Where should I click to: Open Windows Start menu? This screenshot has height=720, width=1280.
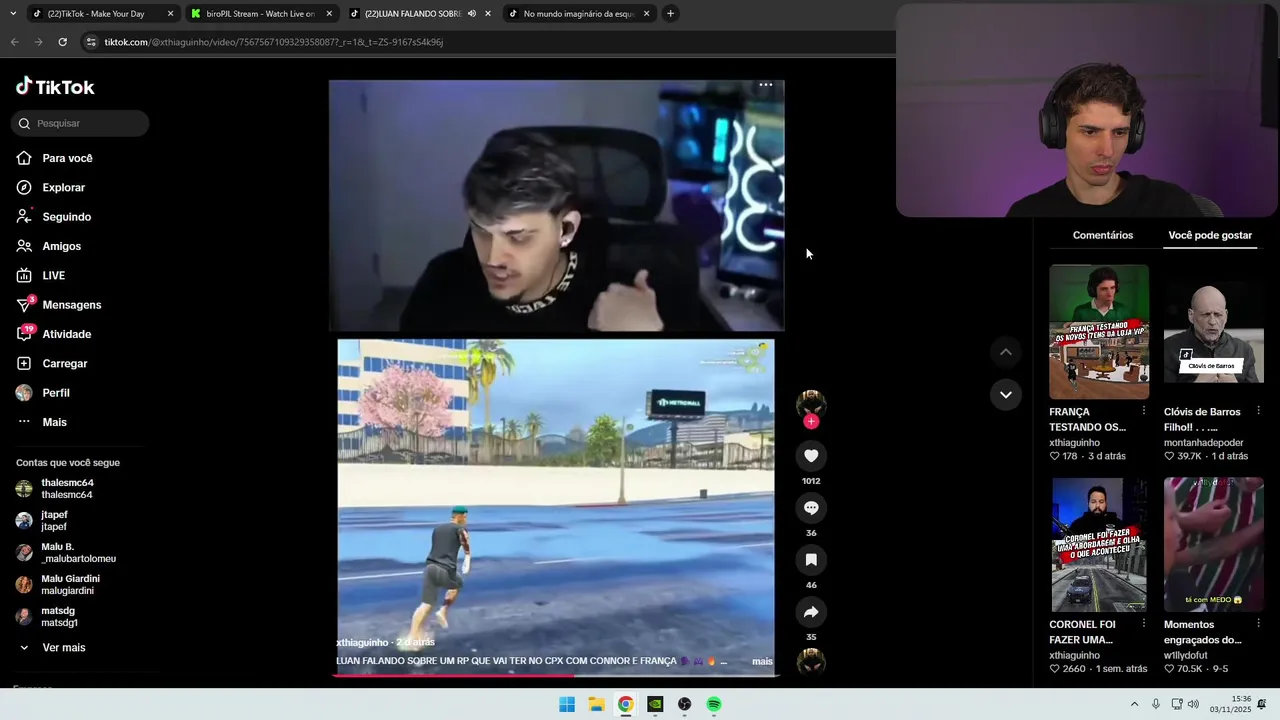(567, 704)
